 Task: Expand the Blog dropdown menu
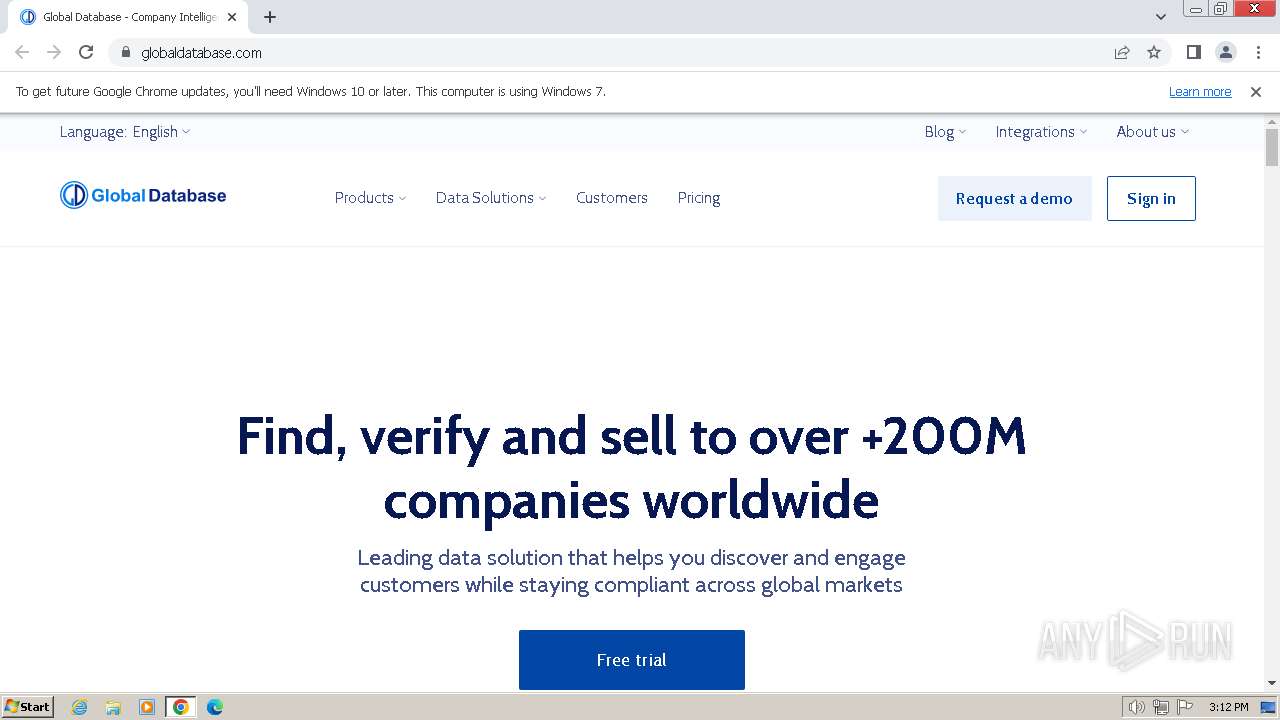click(945, 132)
